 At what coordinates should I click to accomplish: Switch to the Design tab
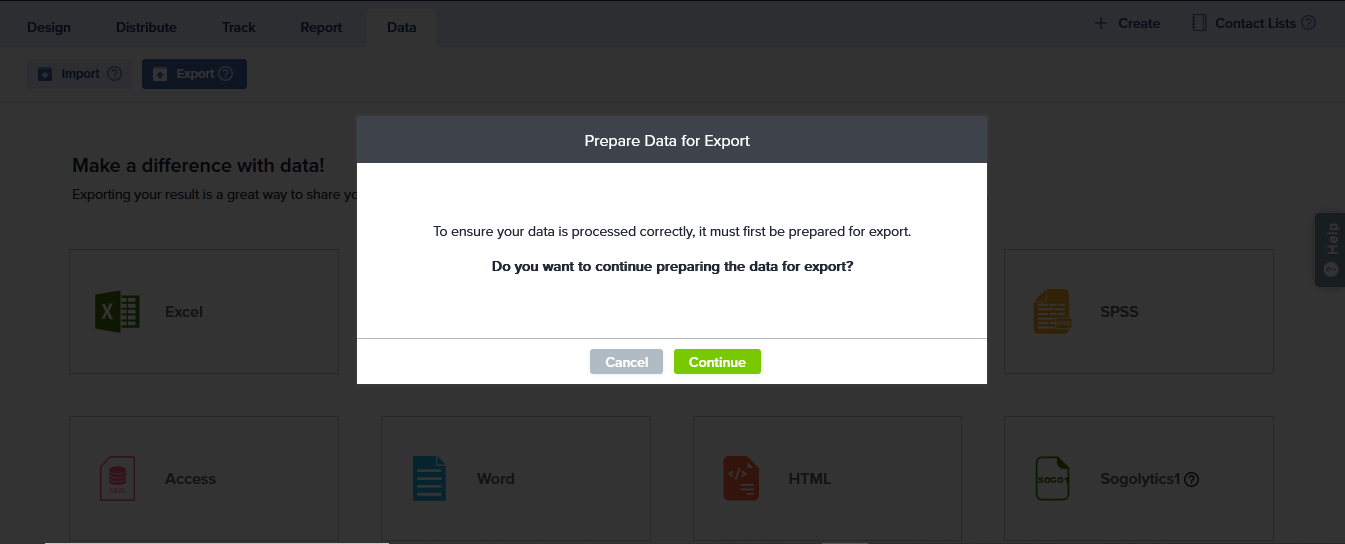coord(49,27)
